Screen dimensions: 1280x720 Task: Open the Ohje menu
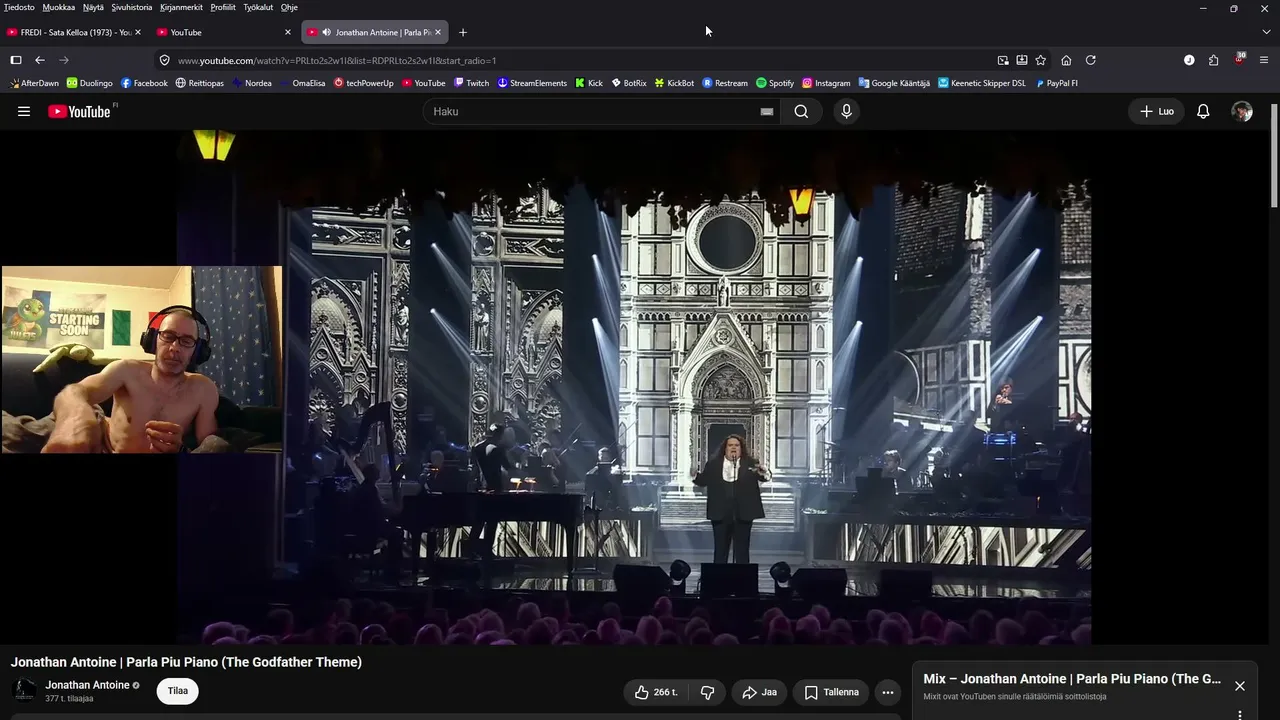tap(289, 7)
